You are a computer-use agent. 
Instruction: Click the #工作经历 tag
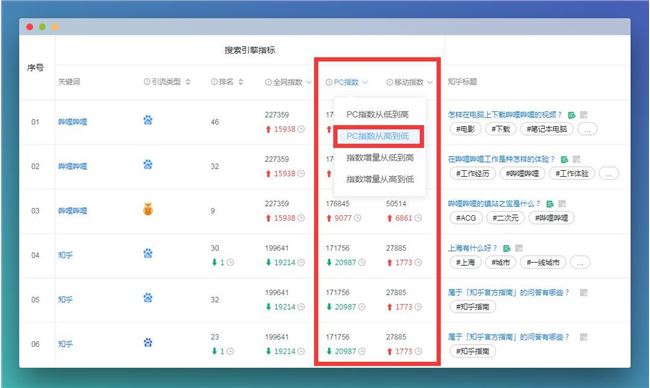(473, 174)
